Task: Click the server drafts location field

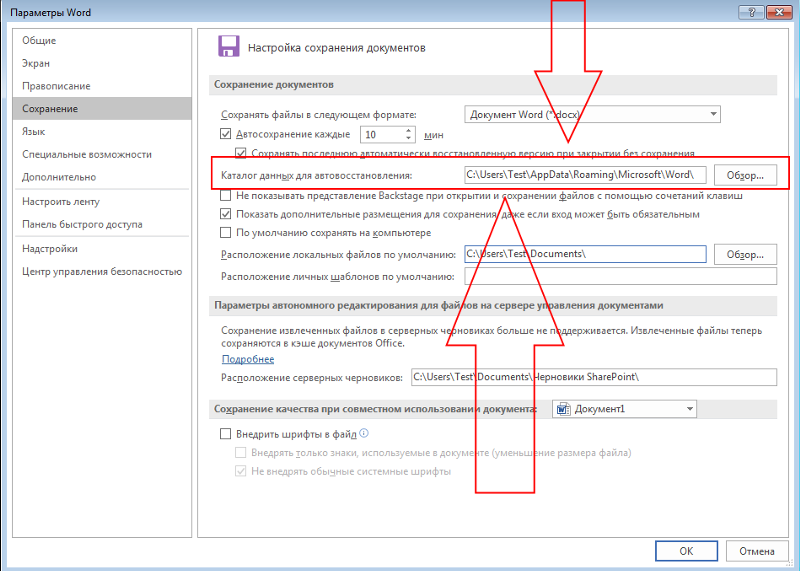Action: 594,377
